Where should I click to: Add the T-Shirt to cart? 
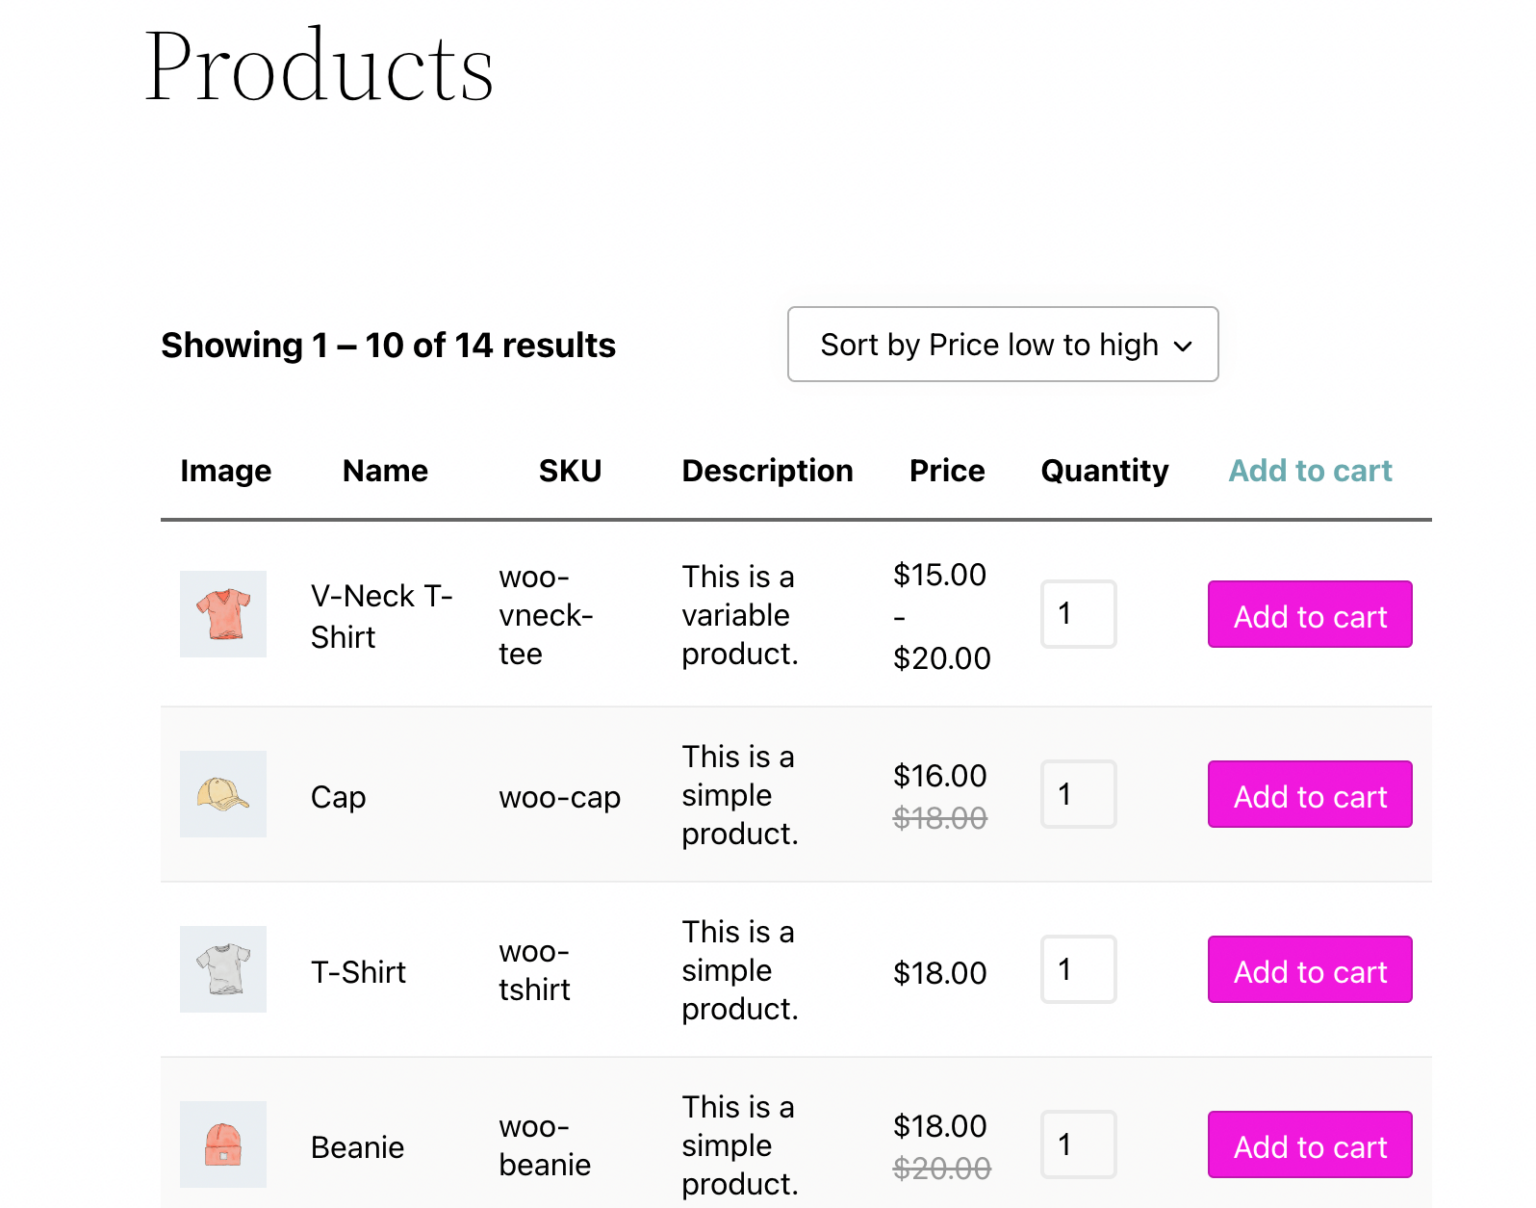(x=1309, y=969)
